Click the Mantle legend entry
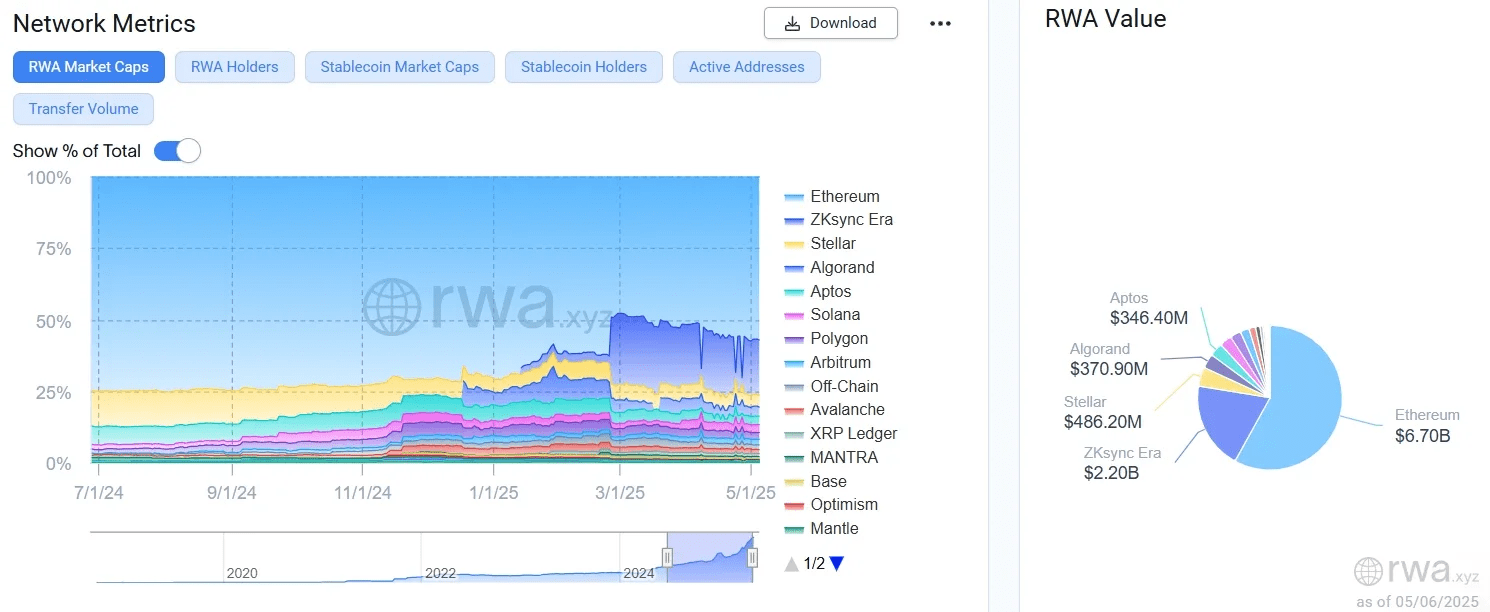Screen dimensions: 1490x612 click(x=822, y=528)
